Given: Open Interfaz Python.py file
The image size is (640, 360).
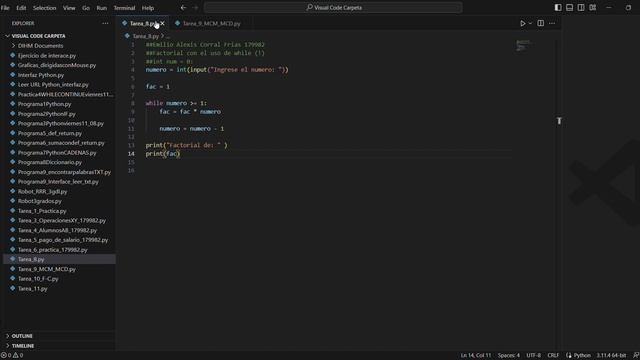Looking at the screenshot, I should 41,75.
